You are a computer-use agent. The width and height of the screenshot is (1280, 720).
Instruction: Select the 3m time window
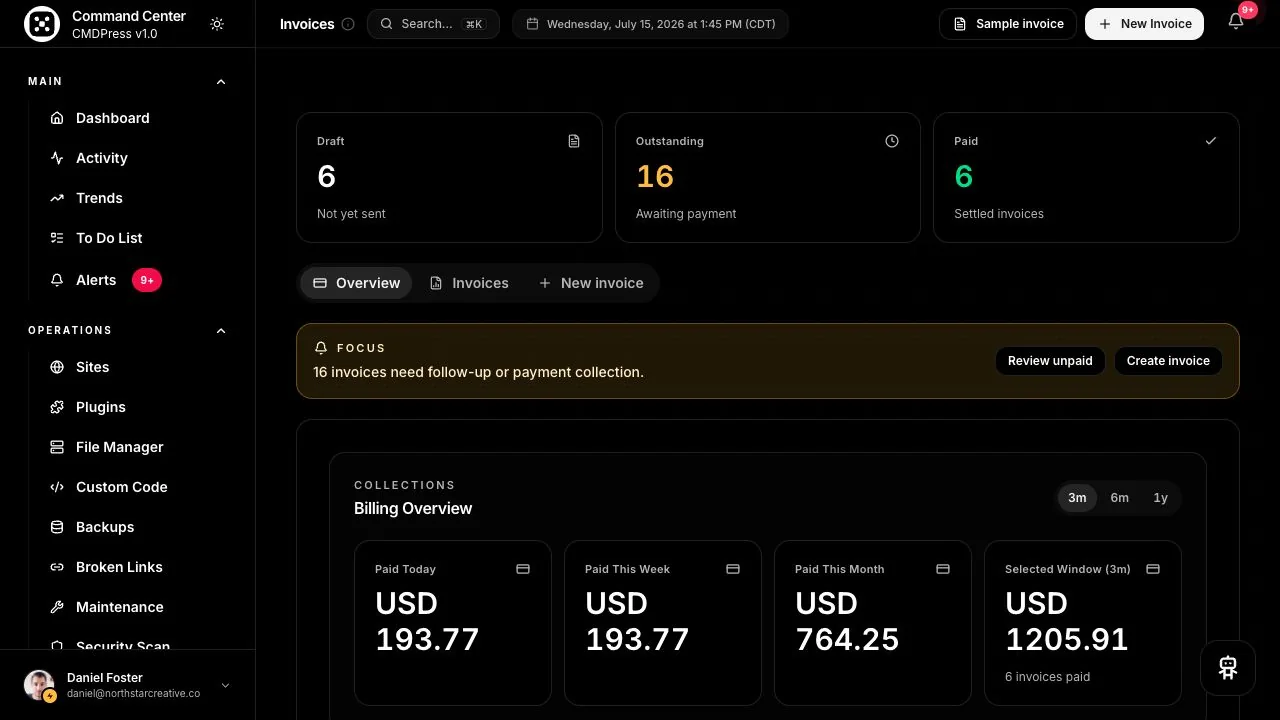click(1077, 498)
